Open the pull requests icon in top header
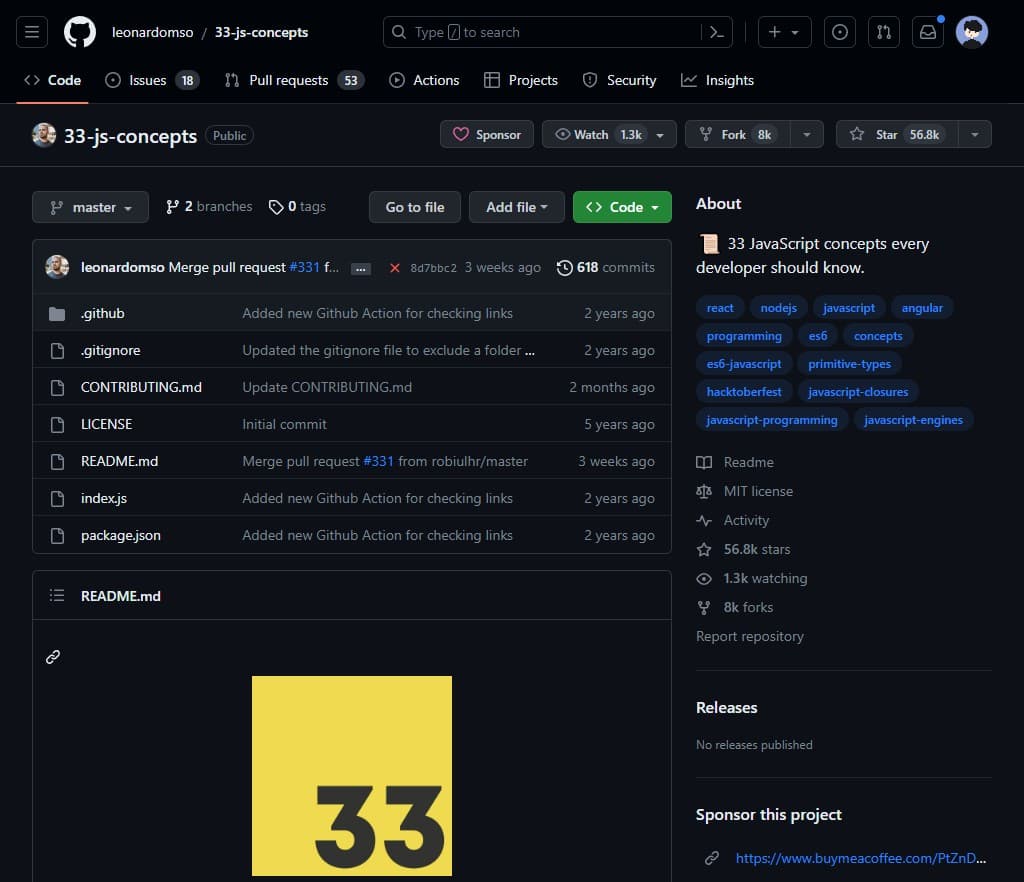 884,32
